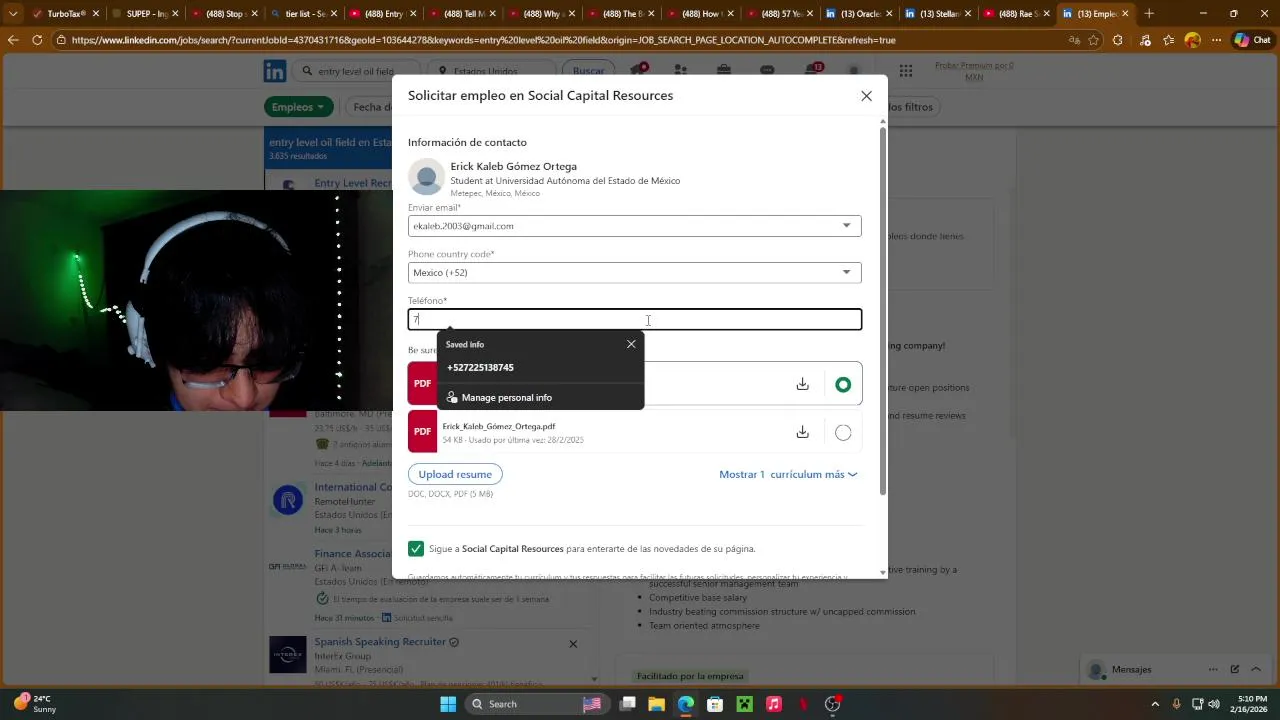Compose new message in Mensajes panel
This screenshot has height=720, width=1280.
click(1235, 669)
